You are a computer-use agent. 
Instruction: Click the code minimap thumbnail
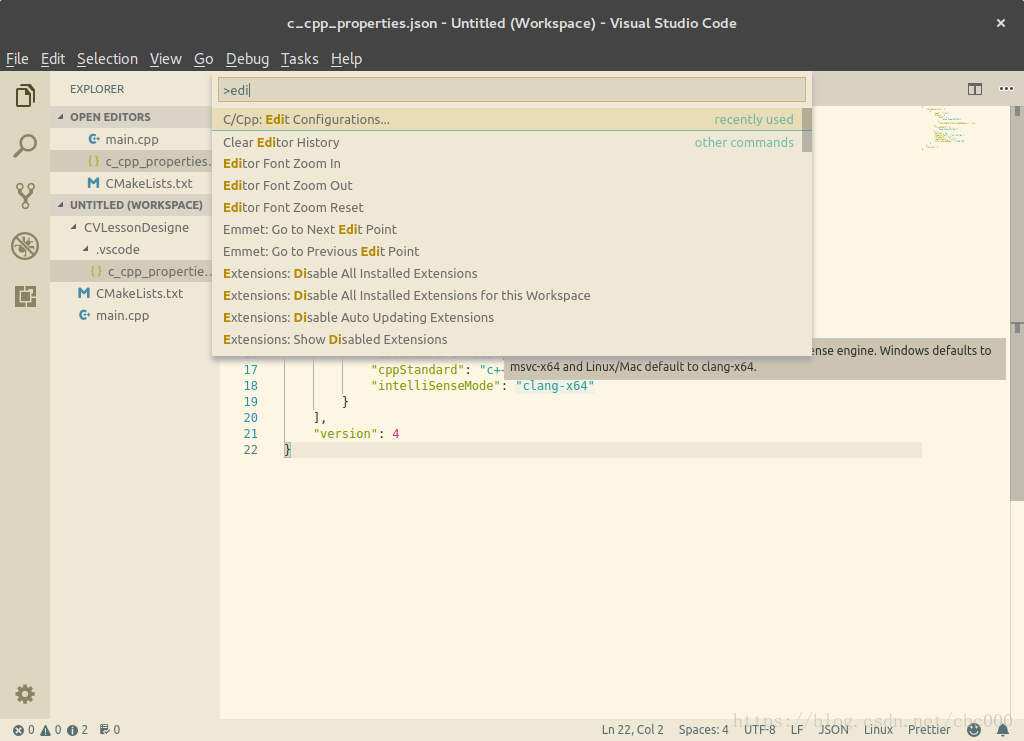948,128
